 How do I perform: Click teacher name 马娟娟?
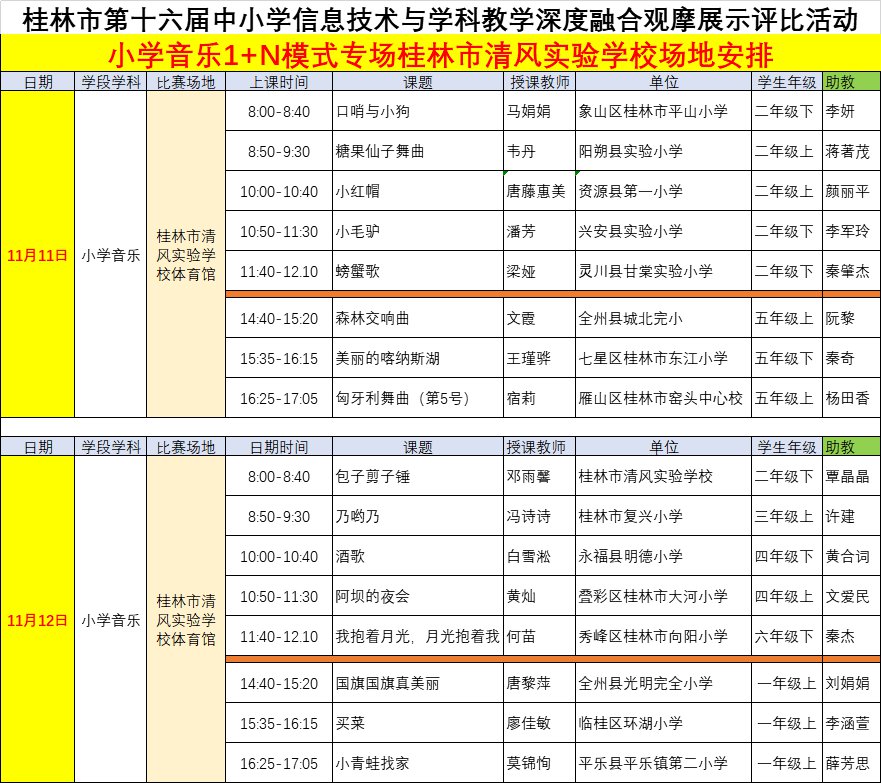[528, 112]
